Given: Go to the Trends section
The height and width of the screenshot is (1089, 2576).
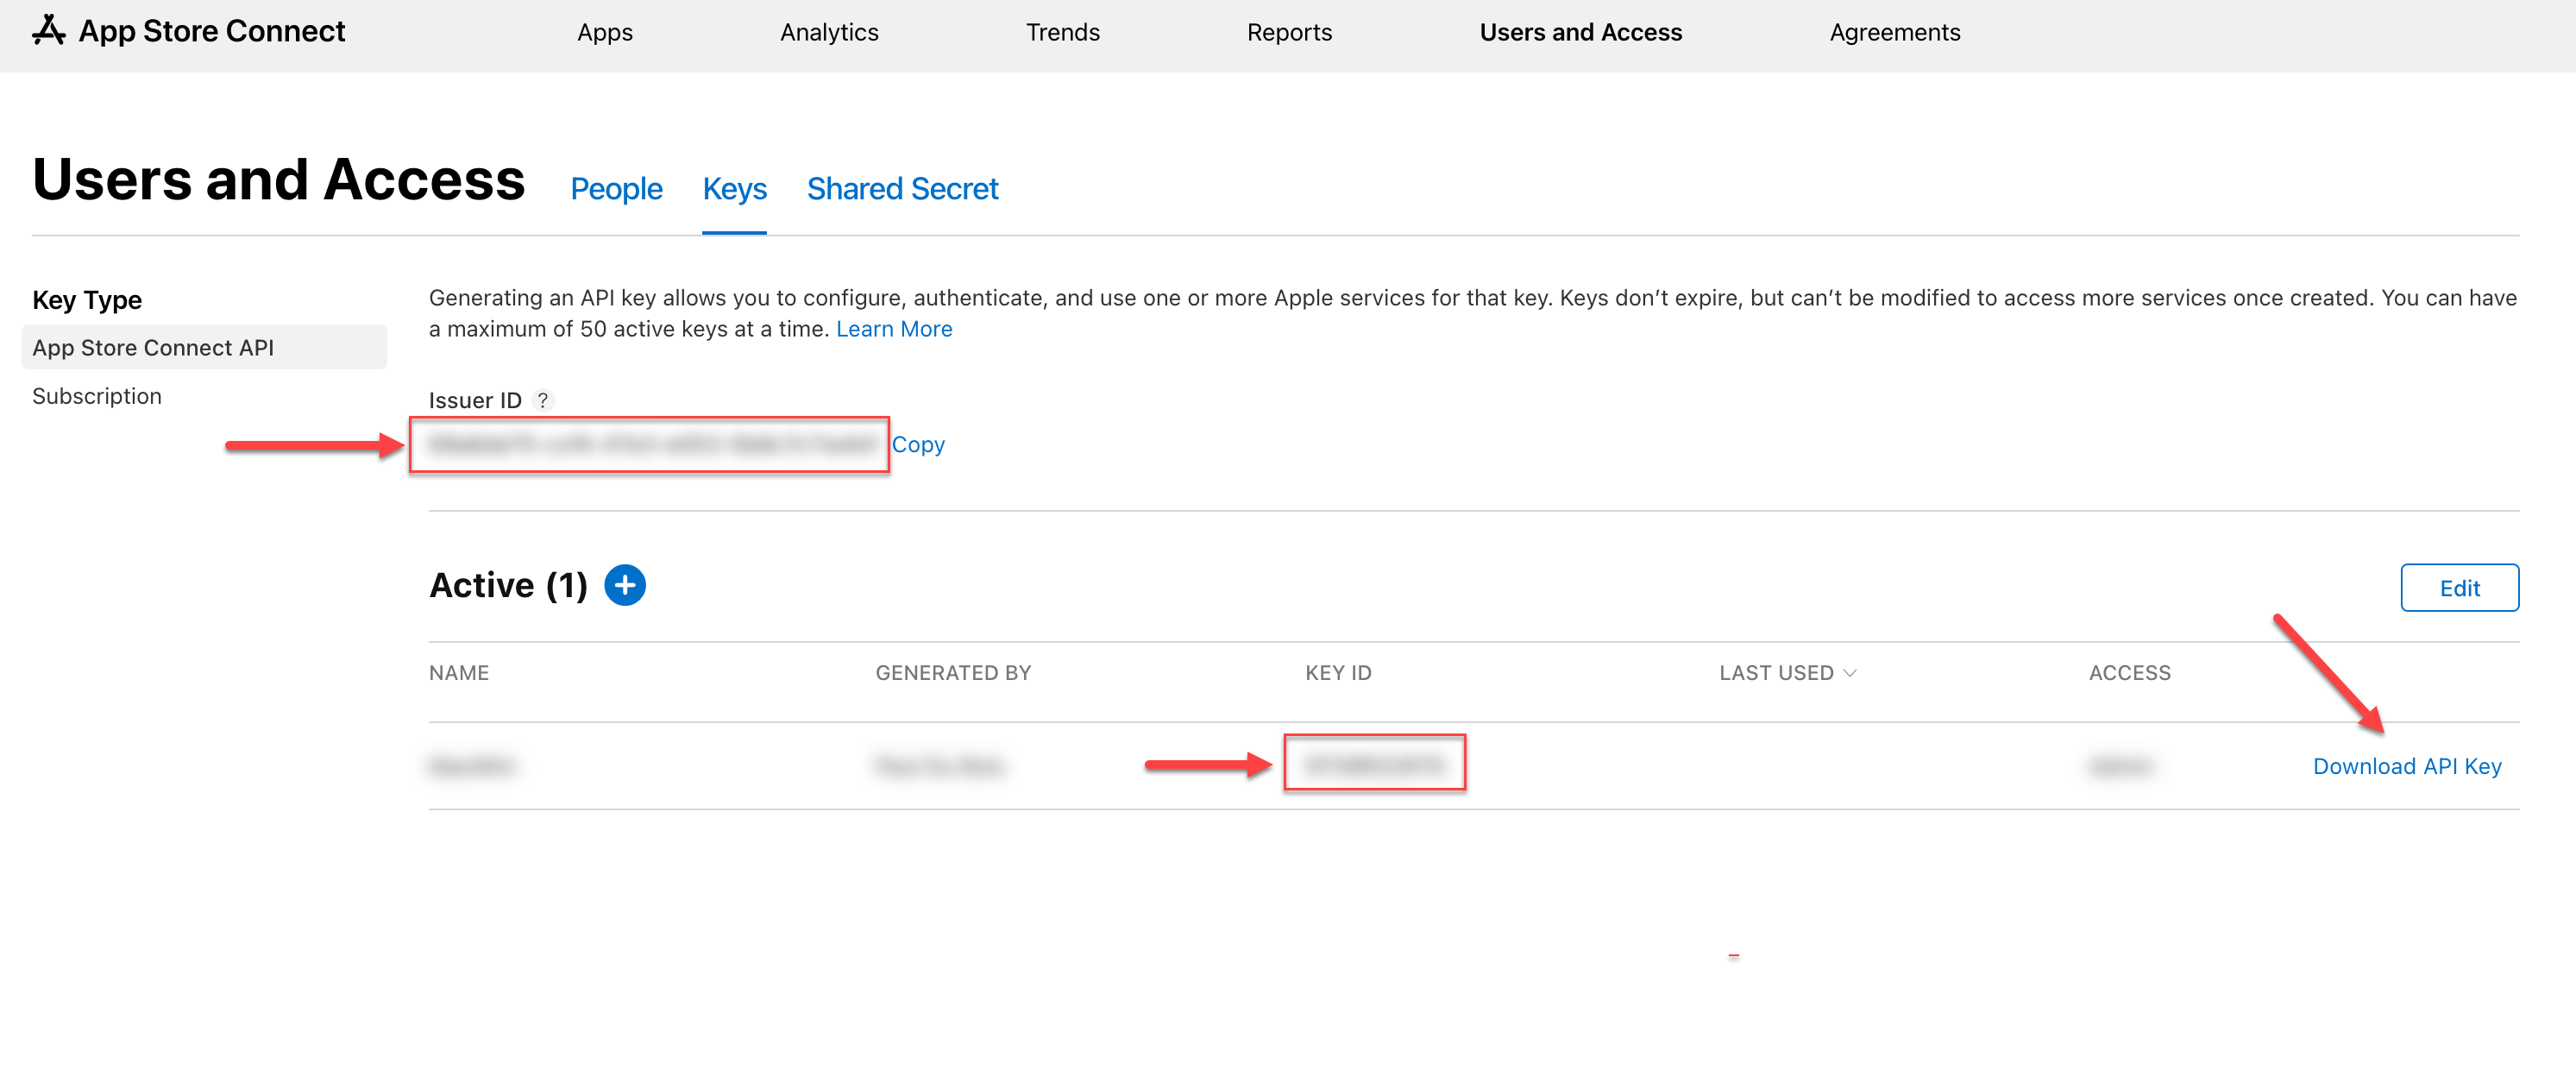Looking at the screenshot, I should [x=1062, y=32].
